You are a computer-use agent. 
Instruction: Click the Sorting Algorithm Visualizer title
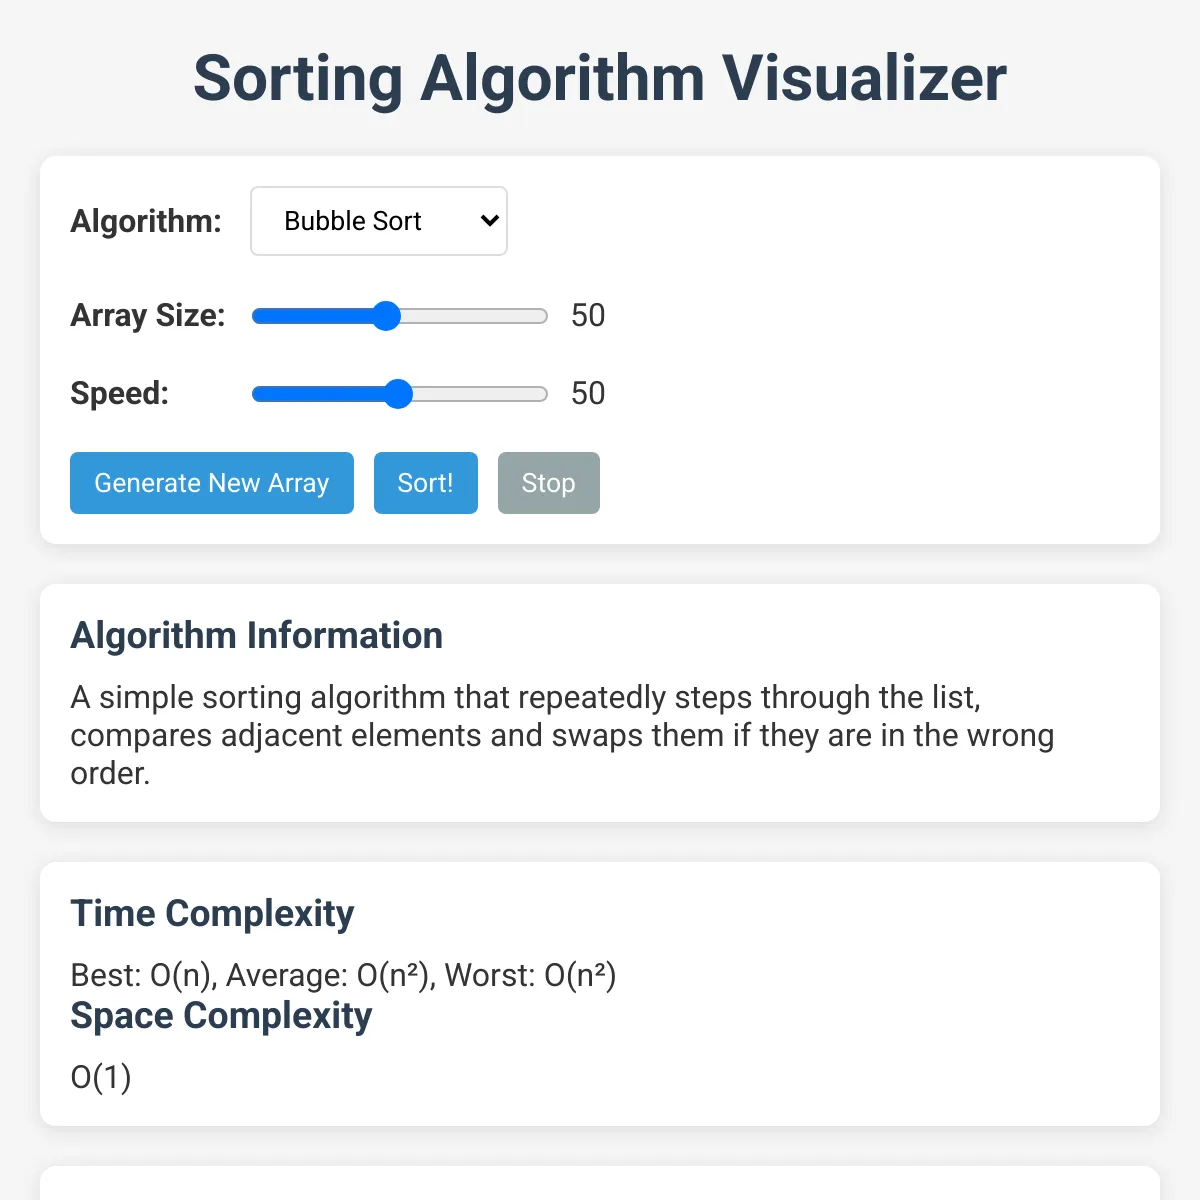coord(600,78)
